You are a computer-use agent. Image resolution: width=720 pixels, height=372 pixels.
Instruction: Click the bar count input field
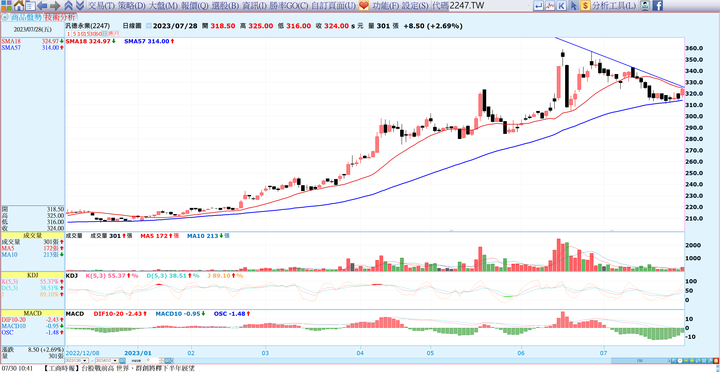point(153,361)
